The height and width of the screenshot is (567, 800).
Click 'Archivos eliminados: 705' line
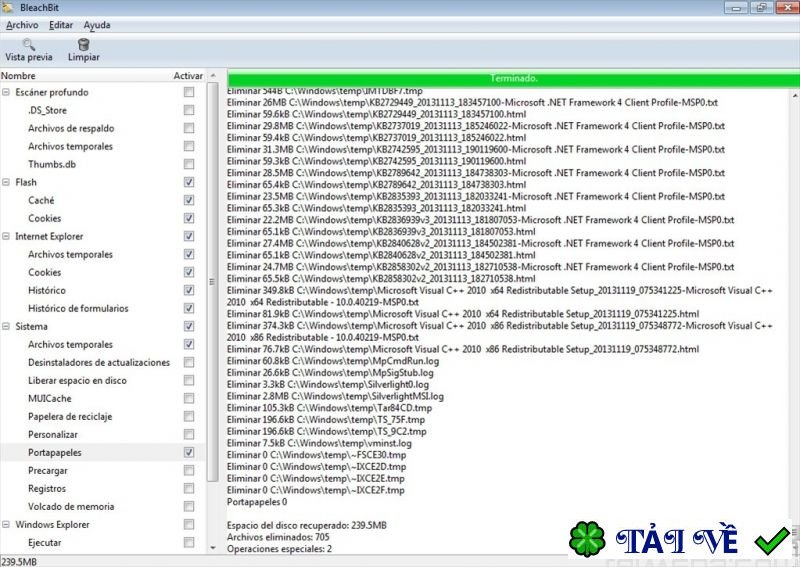pyautogui.click(x=278, y=537)
